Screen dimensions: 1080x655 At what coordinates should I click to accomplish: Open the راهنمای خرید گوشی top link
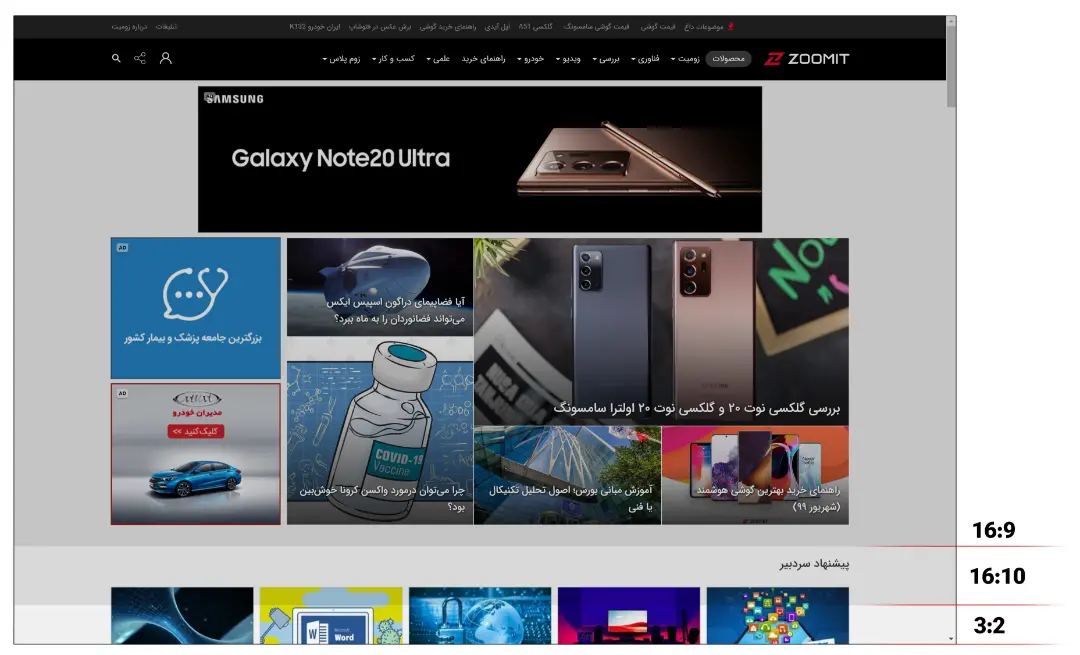448,27
